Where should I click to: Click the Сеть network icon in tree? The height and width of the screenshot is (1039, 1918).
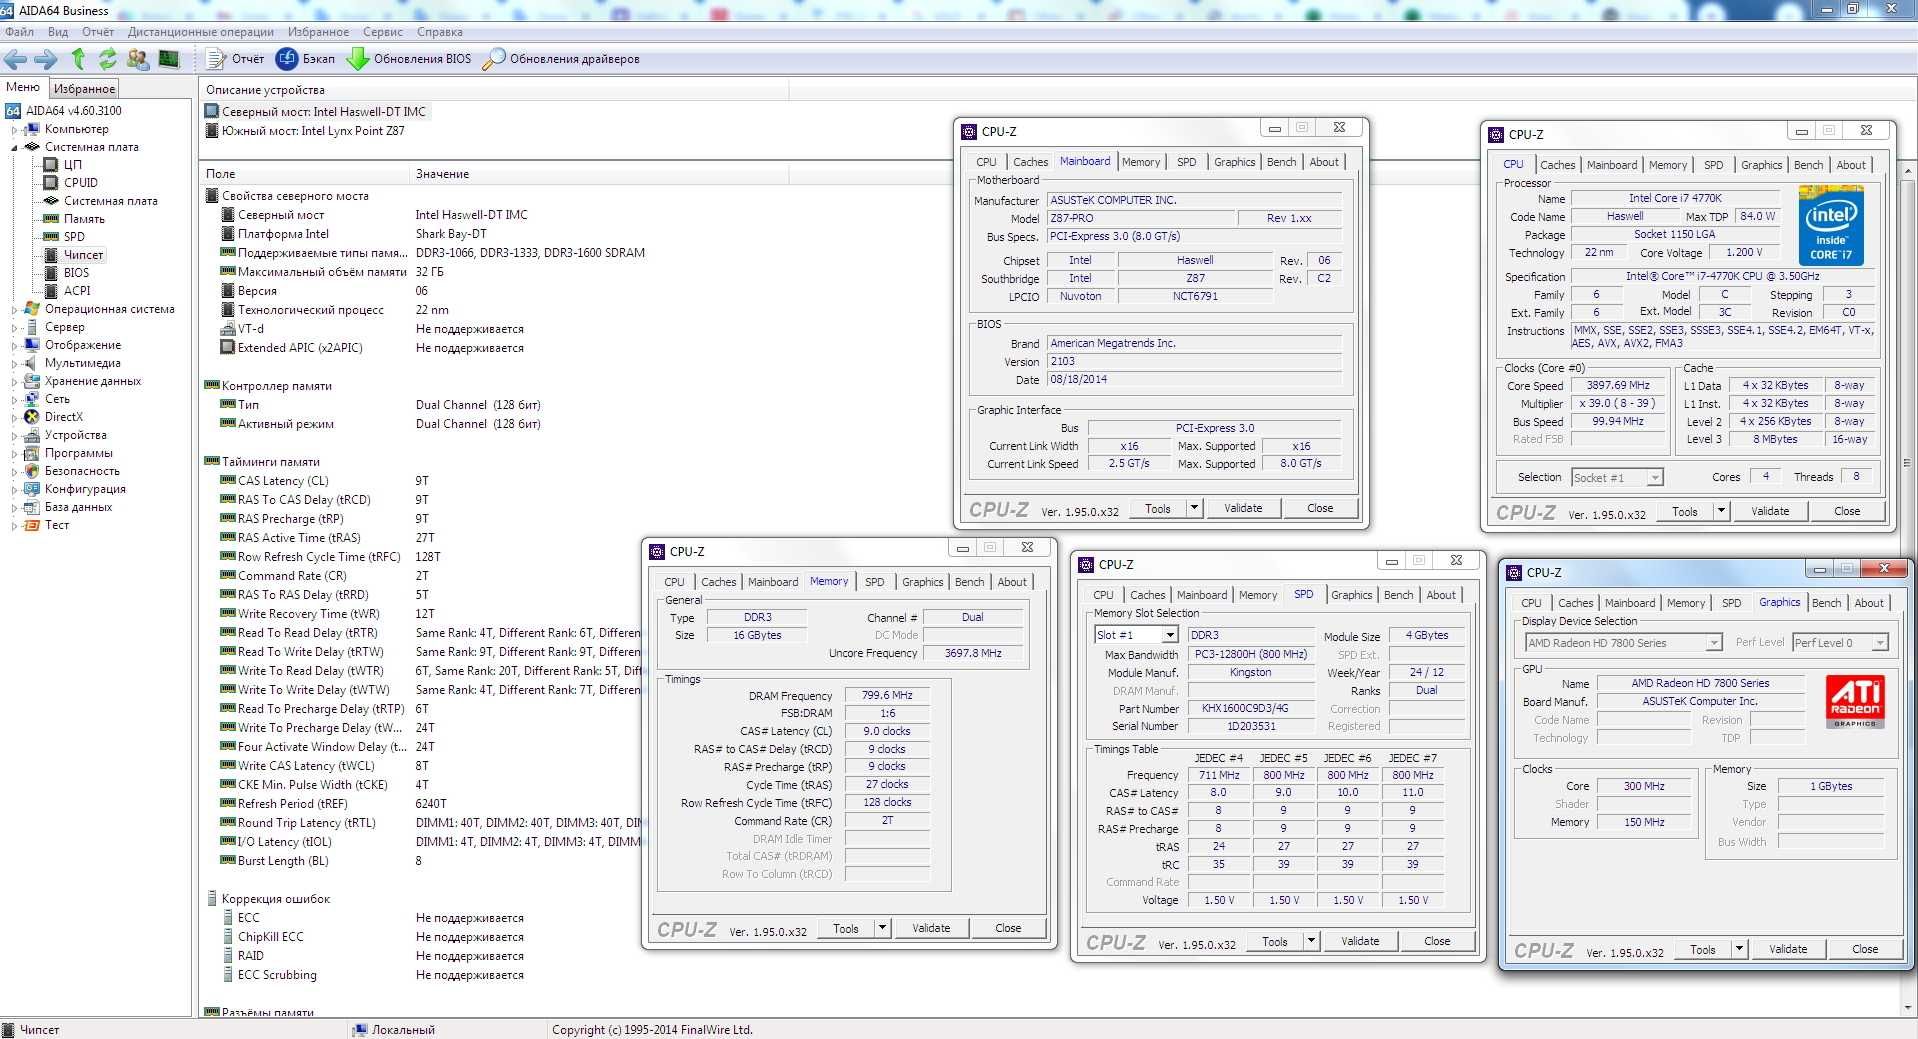pos(32,399)
